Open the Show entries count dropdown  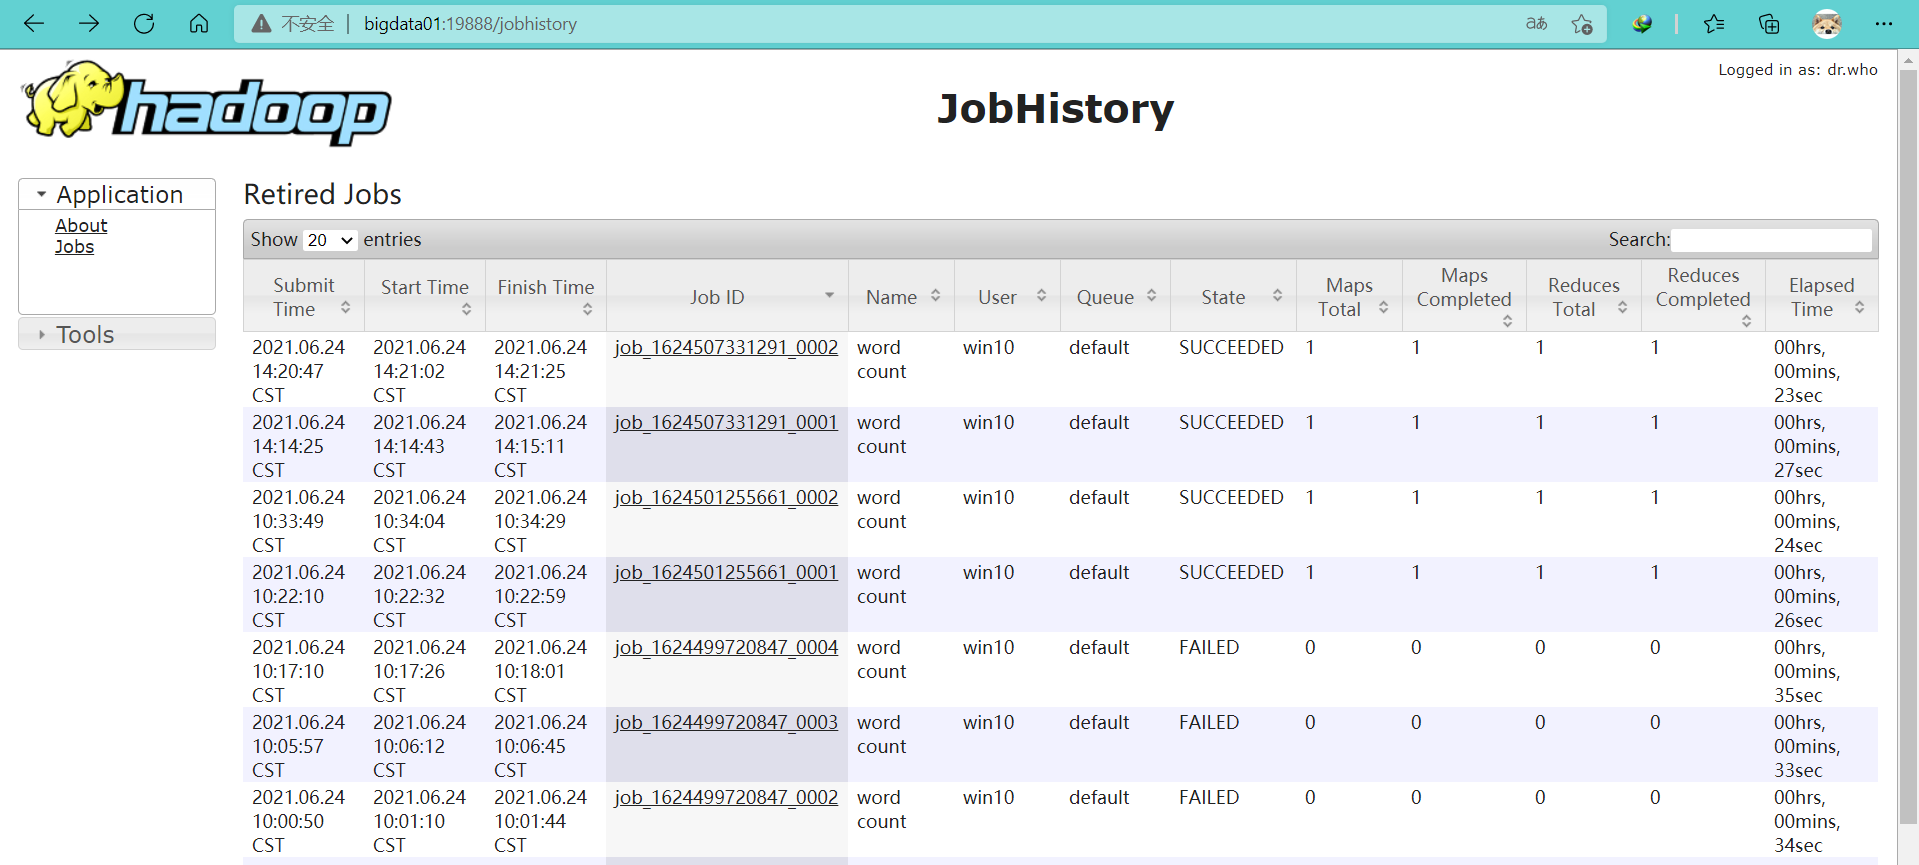[x=330, y=240]
